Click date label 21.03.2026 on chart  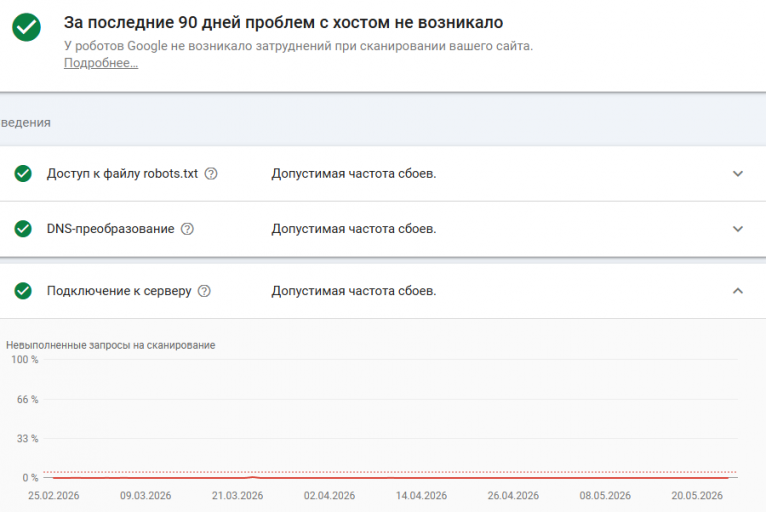click(x=237, y=495)
